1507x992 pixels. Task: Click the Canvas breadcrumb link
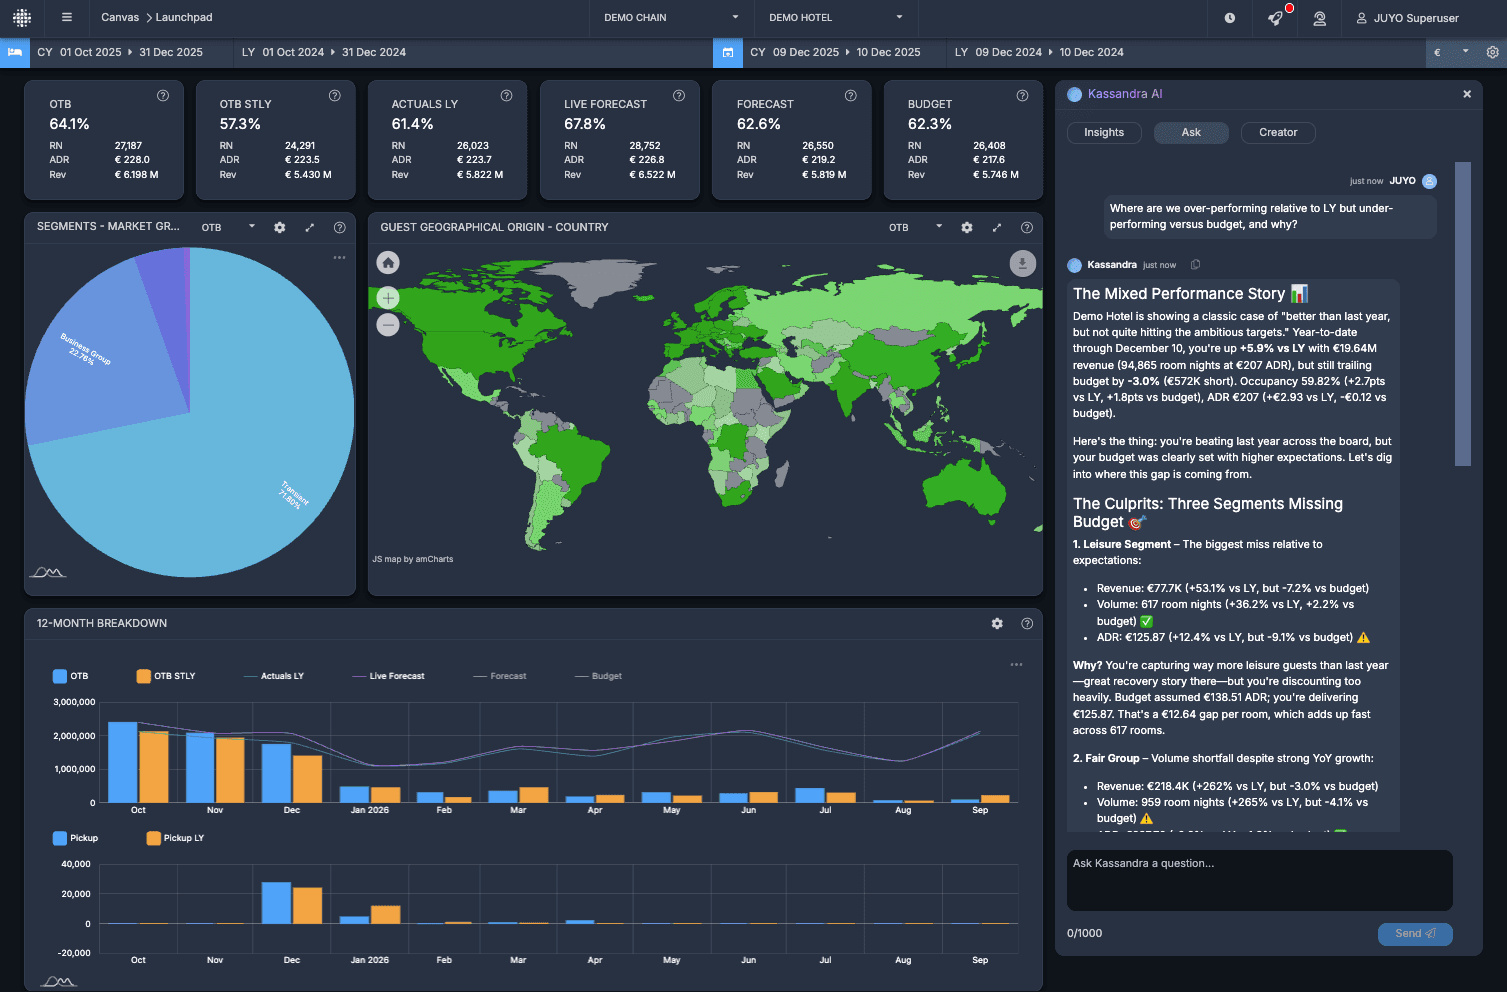point(120,18)
